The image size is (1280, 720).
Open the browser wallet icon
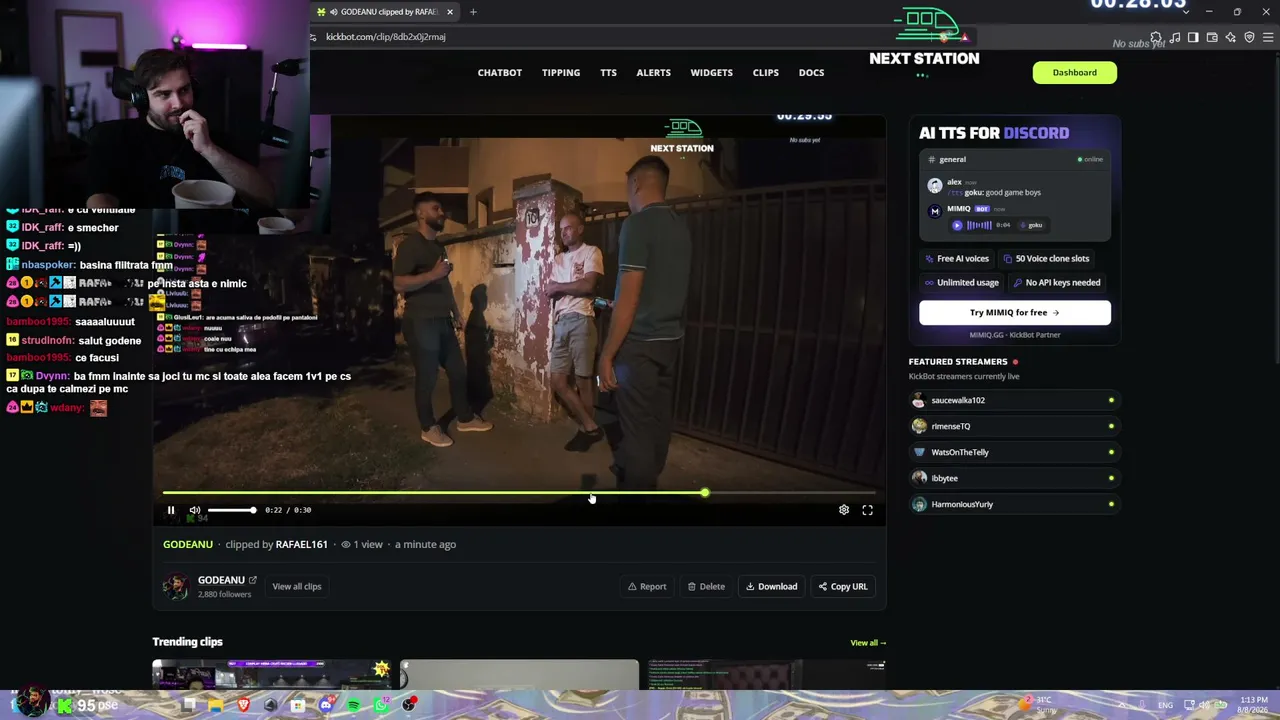(1212, 38)
